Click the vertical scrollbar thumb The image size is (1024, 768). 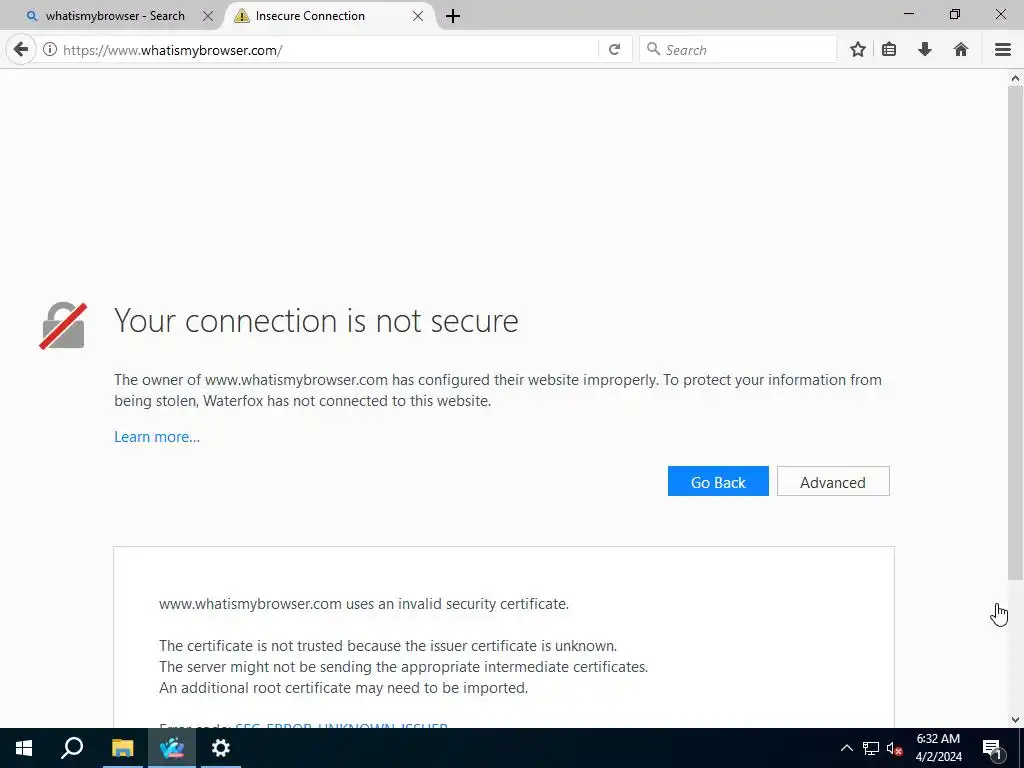pyautogui.click(x=1015, y=332)
